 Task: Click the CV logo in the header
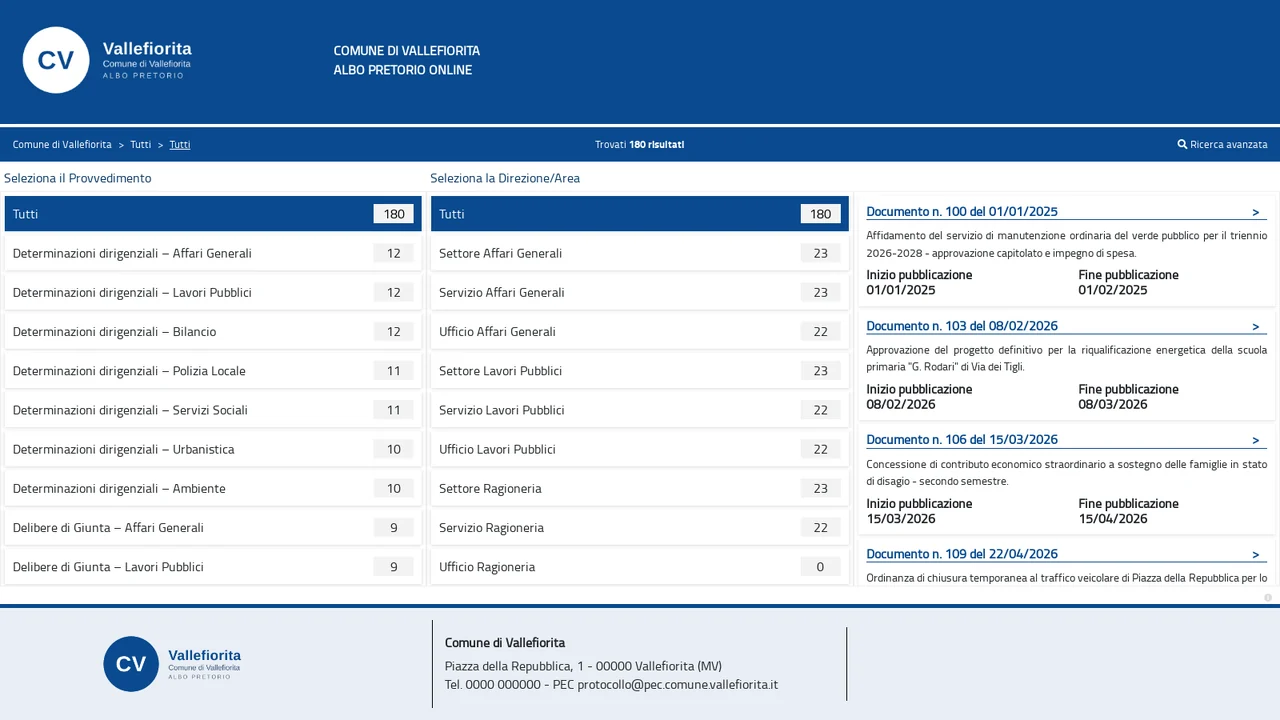56,60
